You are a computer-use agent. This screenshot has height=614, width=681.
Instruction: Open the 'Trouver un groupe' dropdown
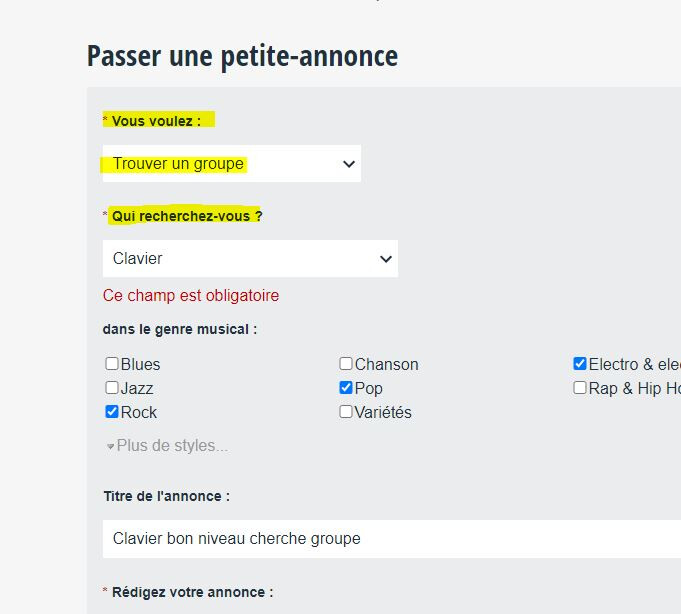231,164
